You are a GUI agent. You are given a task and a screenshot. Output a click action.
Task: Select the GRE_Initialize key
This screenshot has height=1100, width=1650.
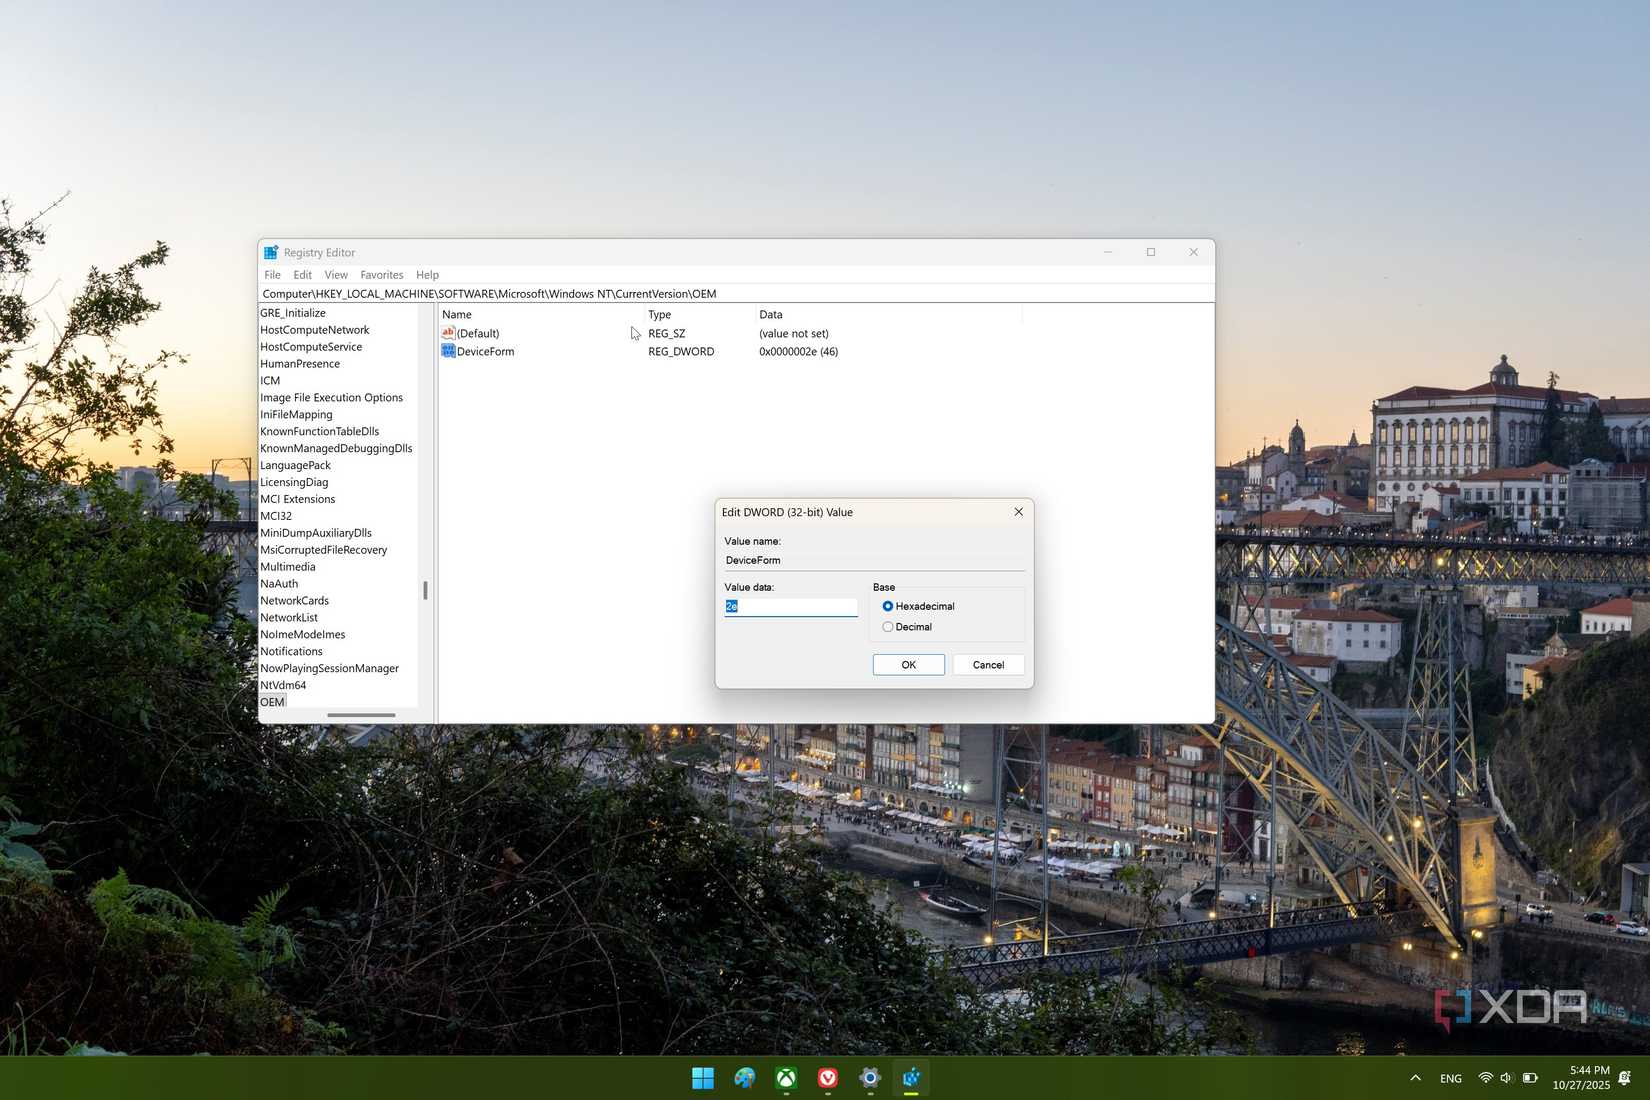293,313
